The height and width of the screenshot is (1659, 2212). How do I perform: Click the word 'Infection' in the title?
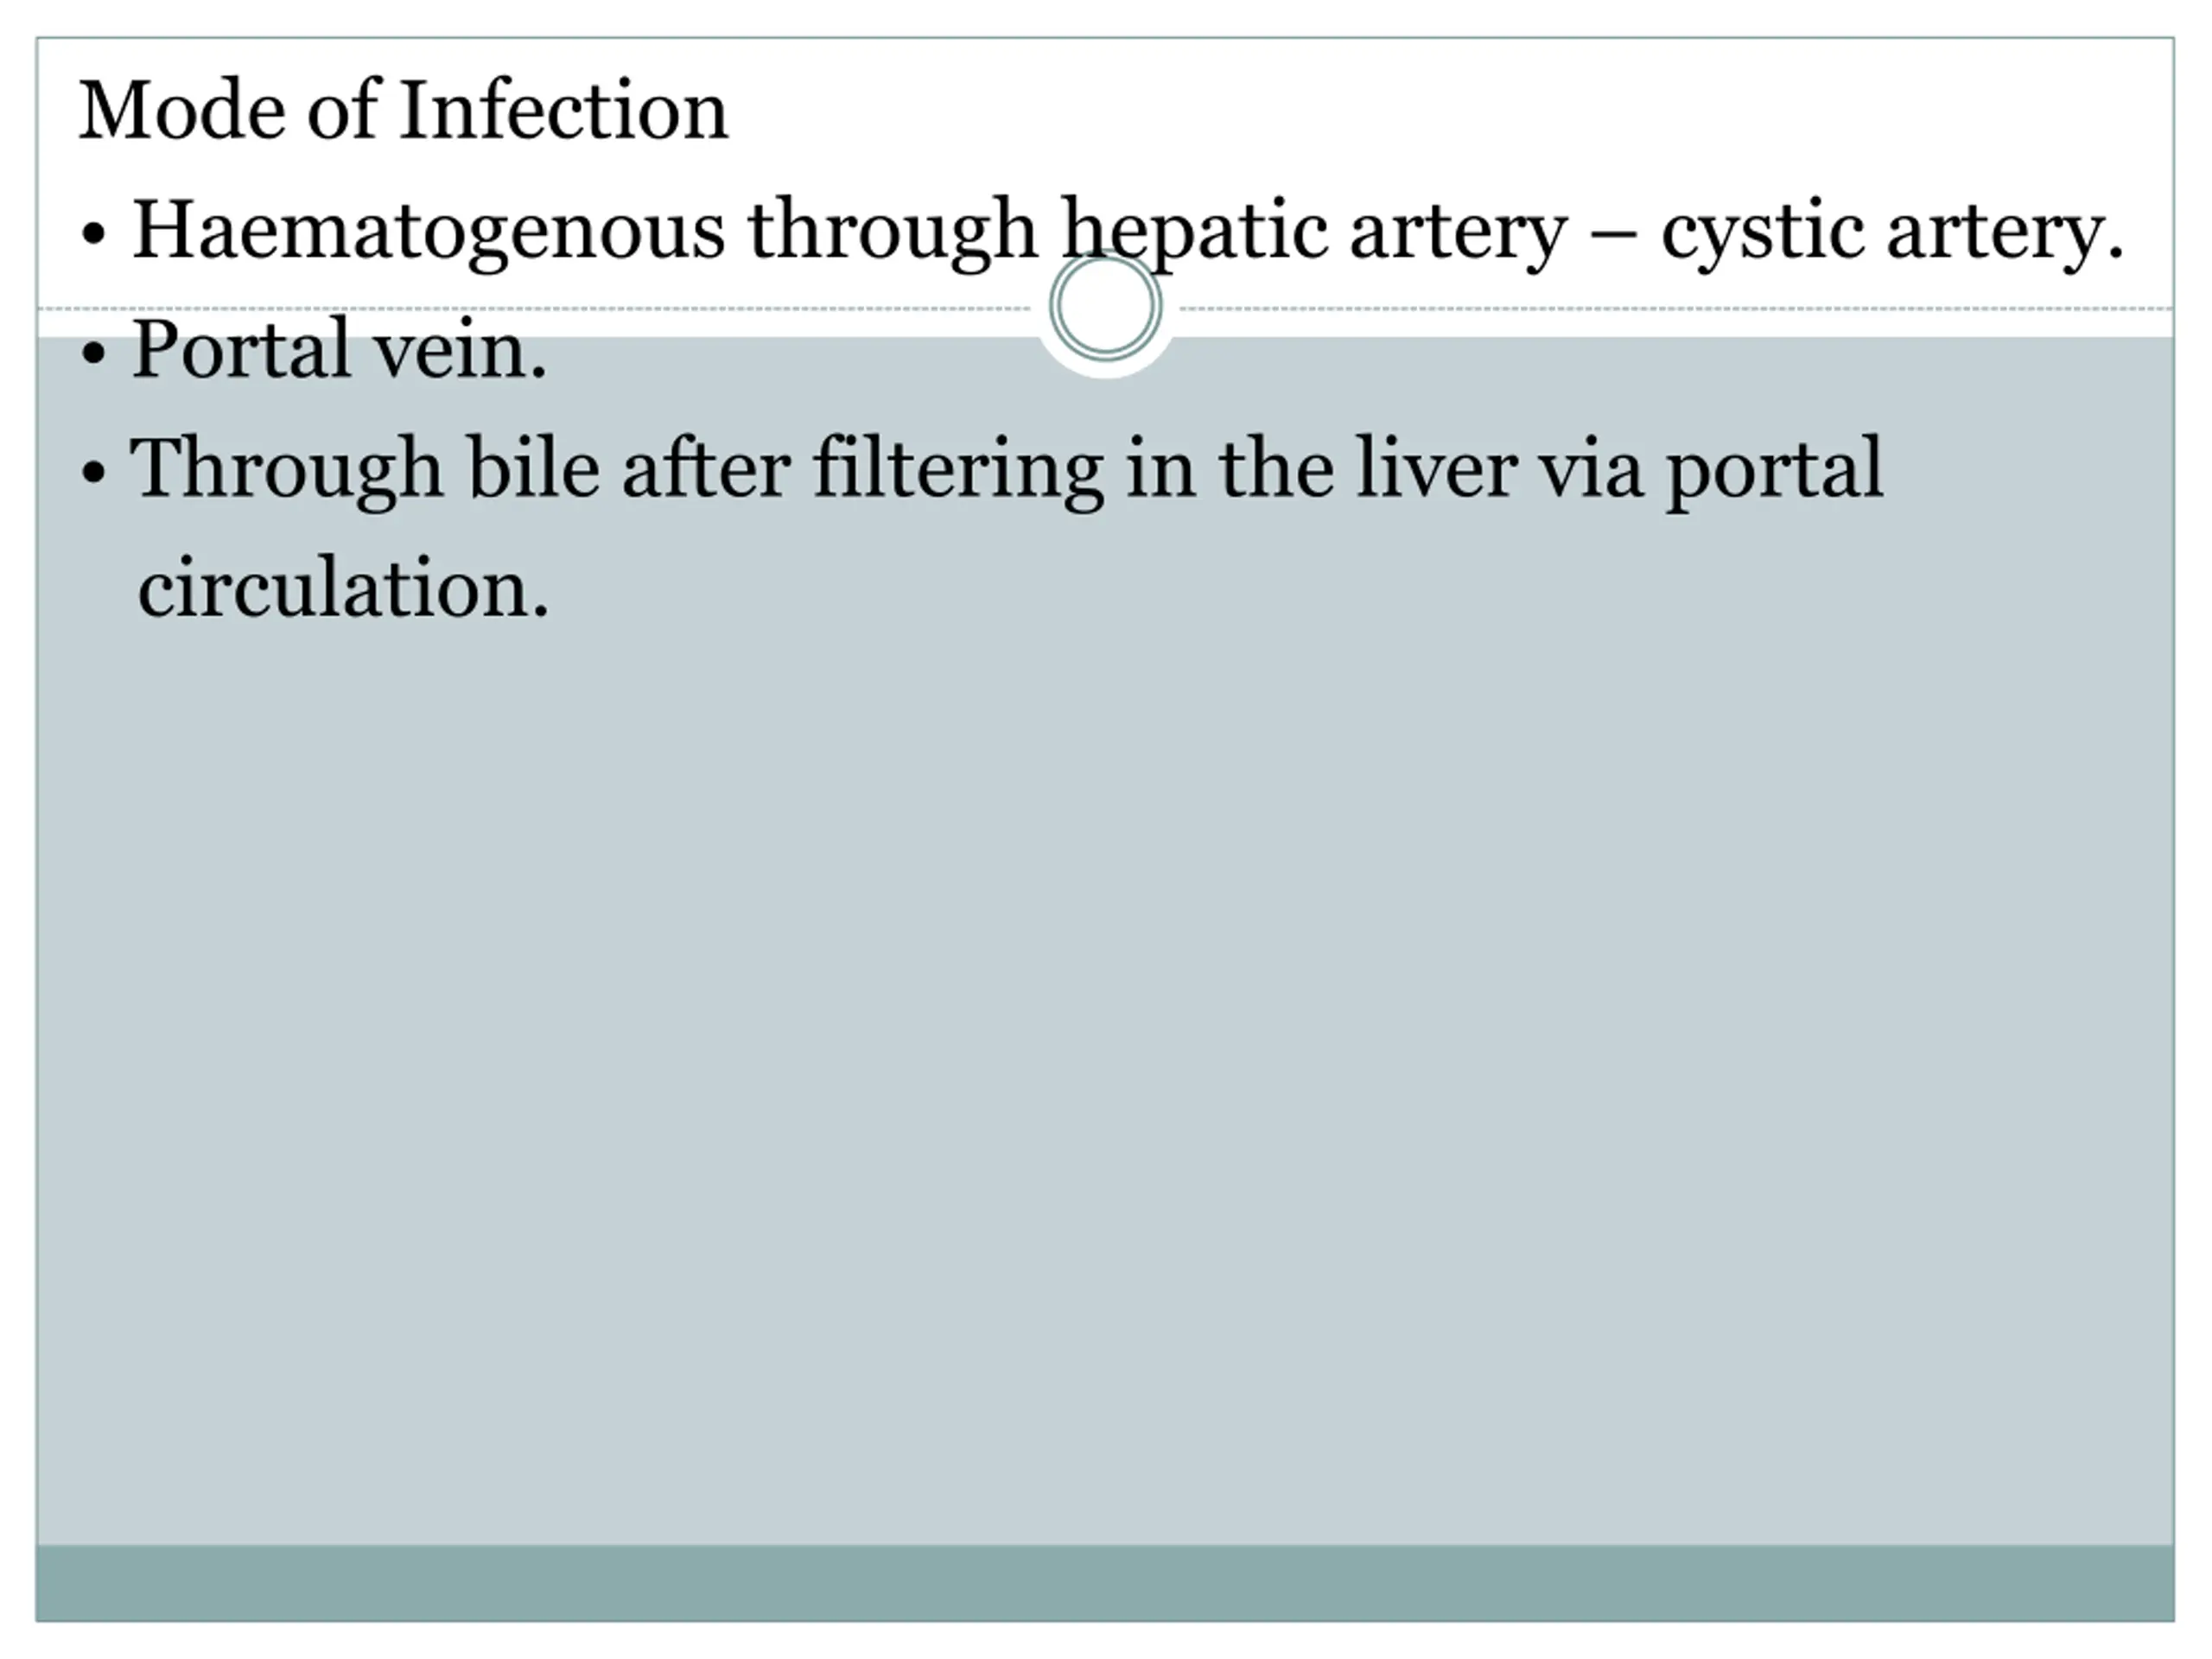[x=564, y=109]
